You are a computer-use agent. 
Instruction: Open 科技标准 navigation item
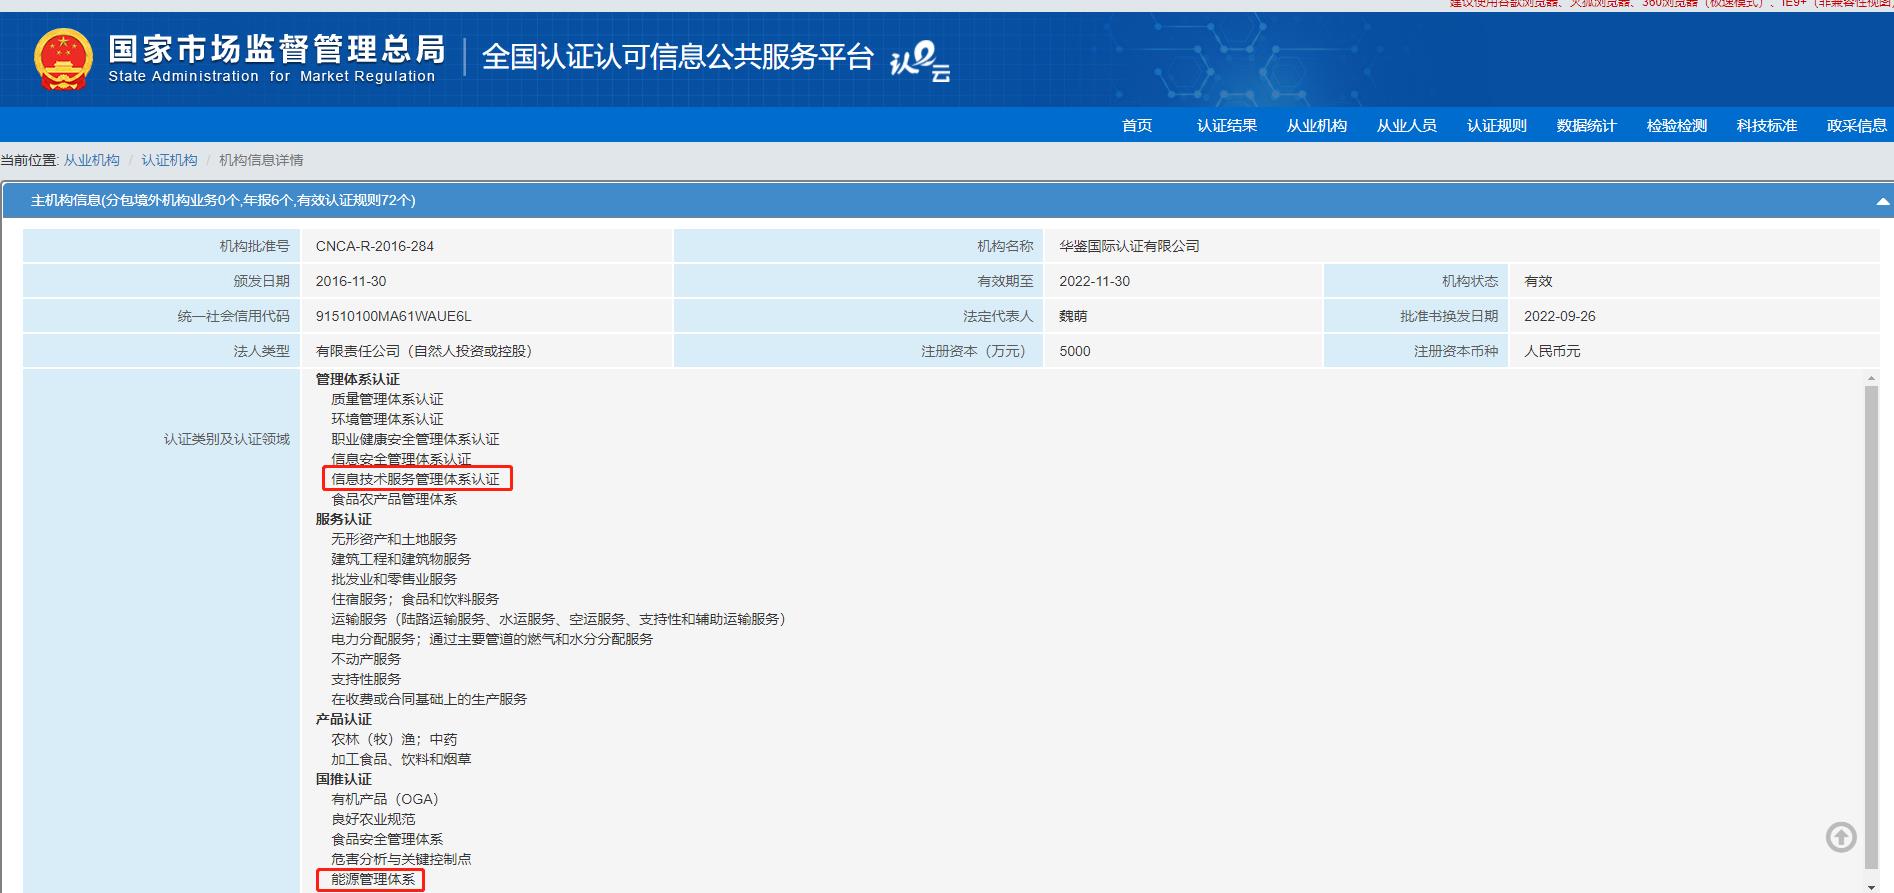coord(1766,126)
